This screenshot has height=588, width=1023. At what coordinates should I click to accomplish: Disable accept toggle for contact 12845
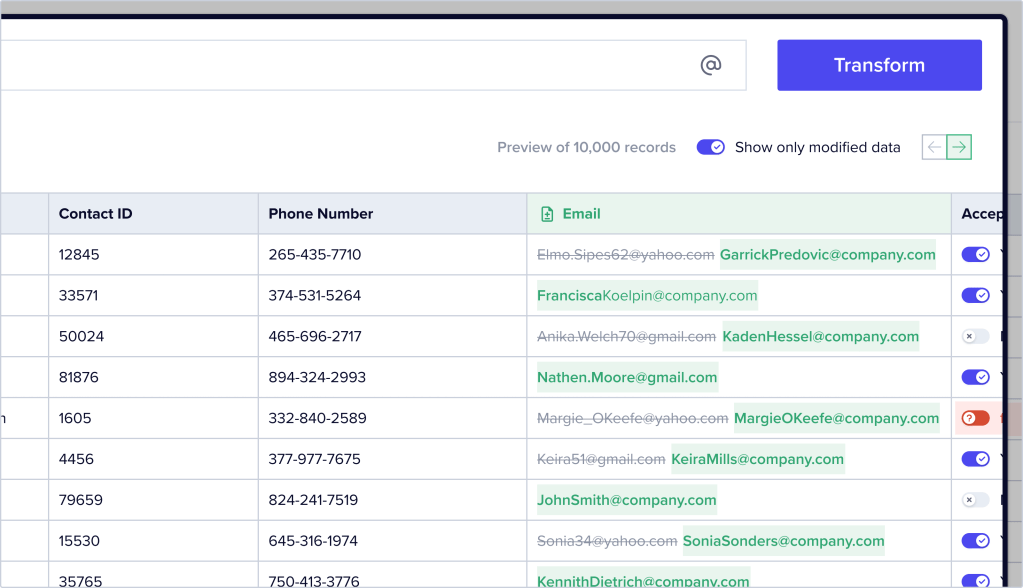pos(975,255)
